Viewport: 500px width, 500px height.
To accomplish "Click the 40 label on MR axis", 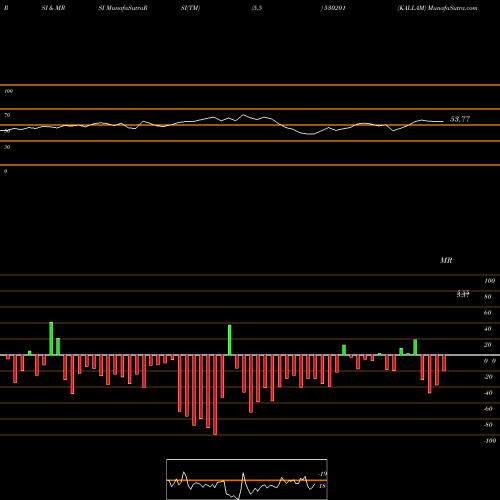I will coord(488,329).
